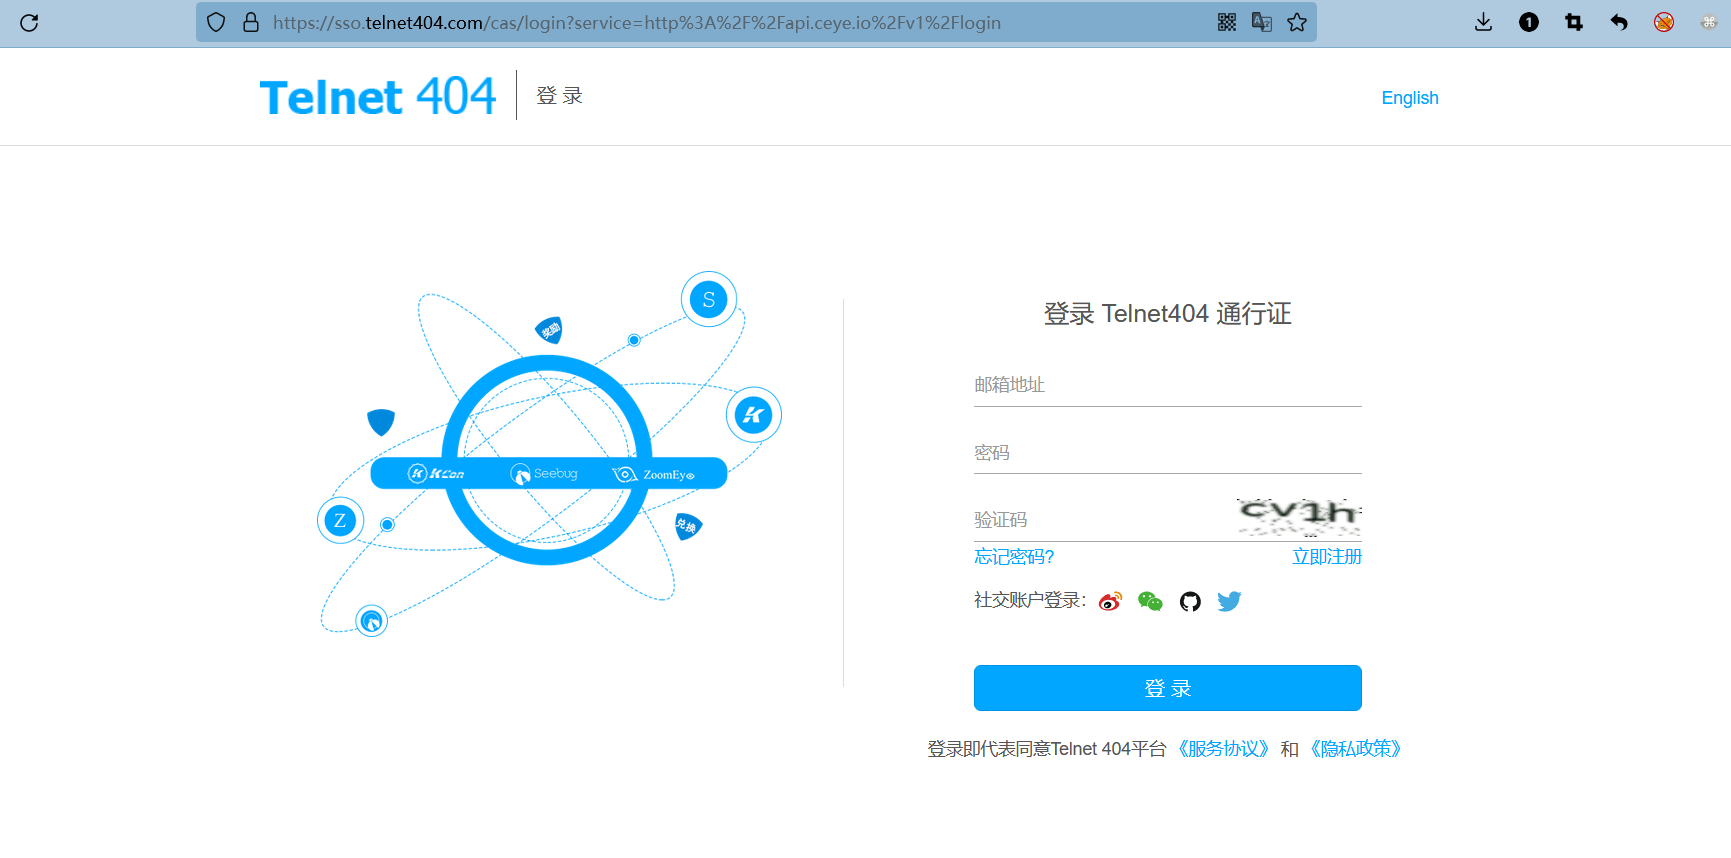
Task: Click the undo arrow toolbar icon
Action: tap(1619, 22)
